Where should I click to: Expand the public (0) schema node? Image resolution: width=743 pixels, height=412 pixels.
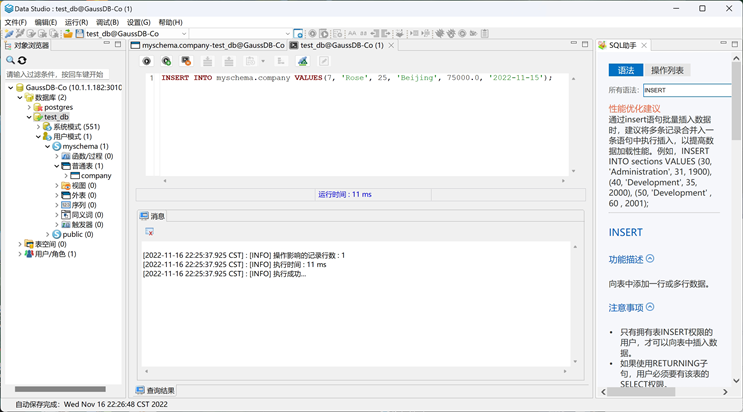47,235
